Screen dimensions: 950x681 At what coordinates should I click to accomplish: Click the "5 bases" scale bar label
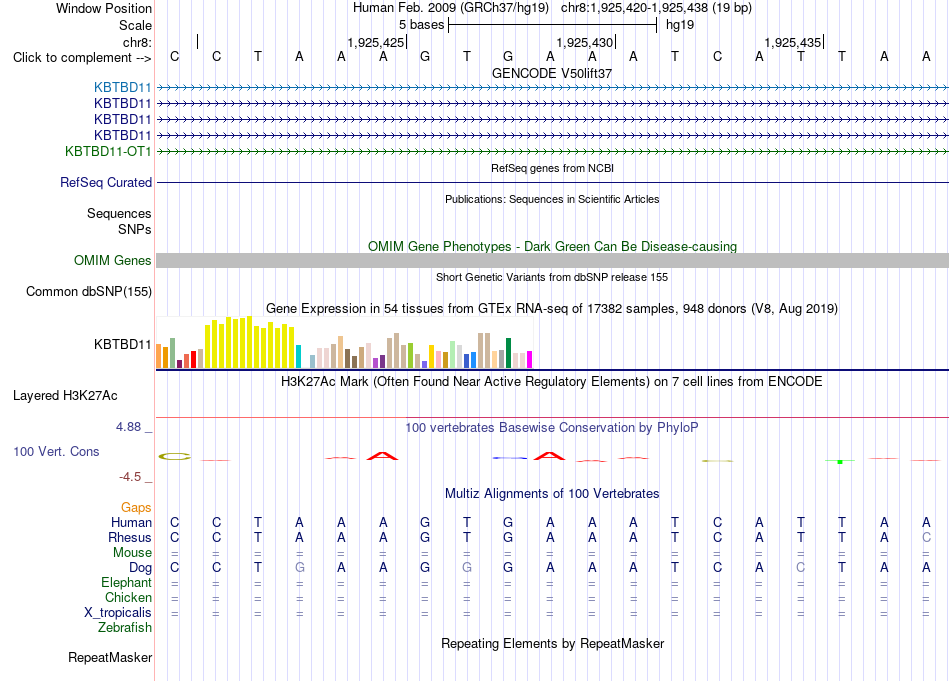tap(421, 25)
